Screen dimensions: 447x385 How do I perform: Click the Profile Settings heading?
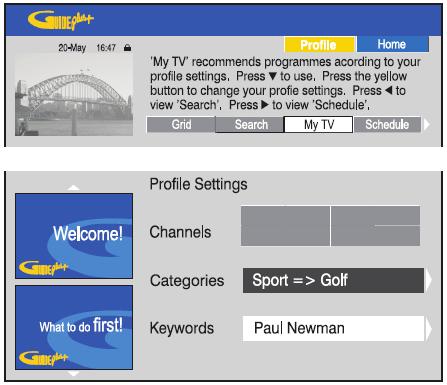click(198, 184)
